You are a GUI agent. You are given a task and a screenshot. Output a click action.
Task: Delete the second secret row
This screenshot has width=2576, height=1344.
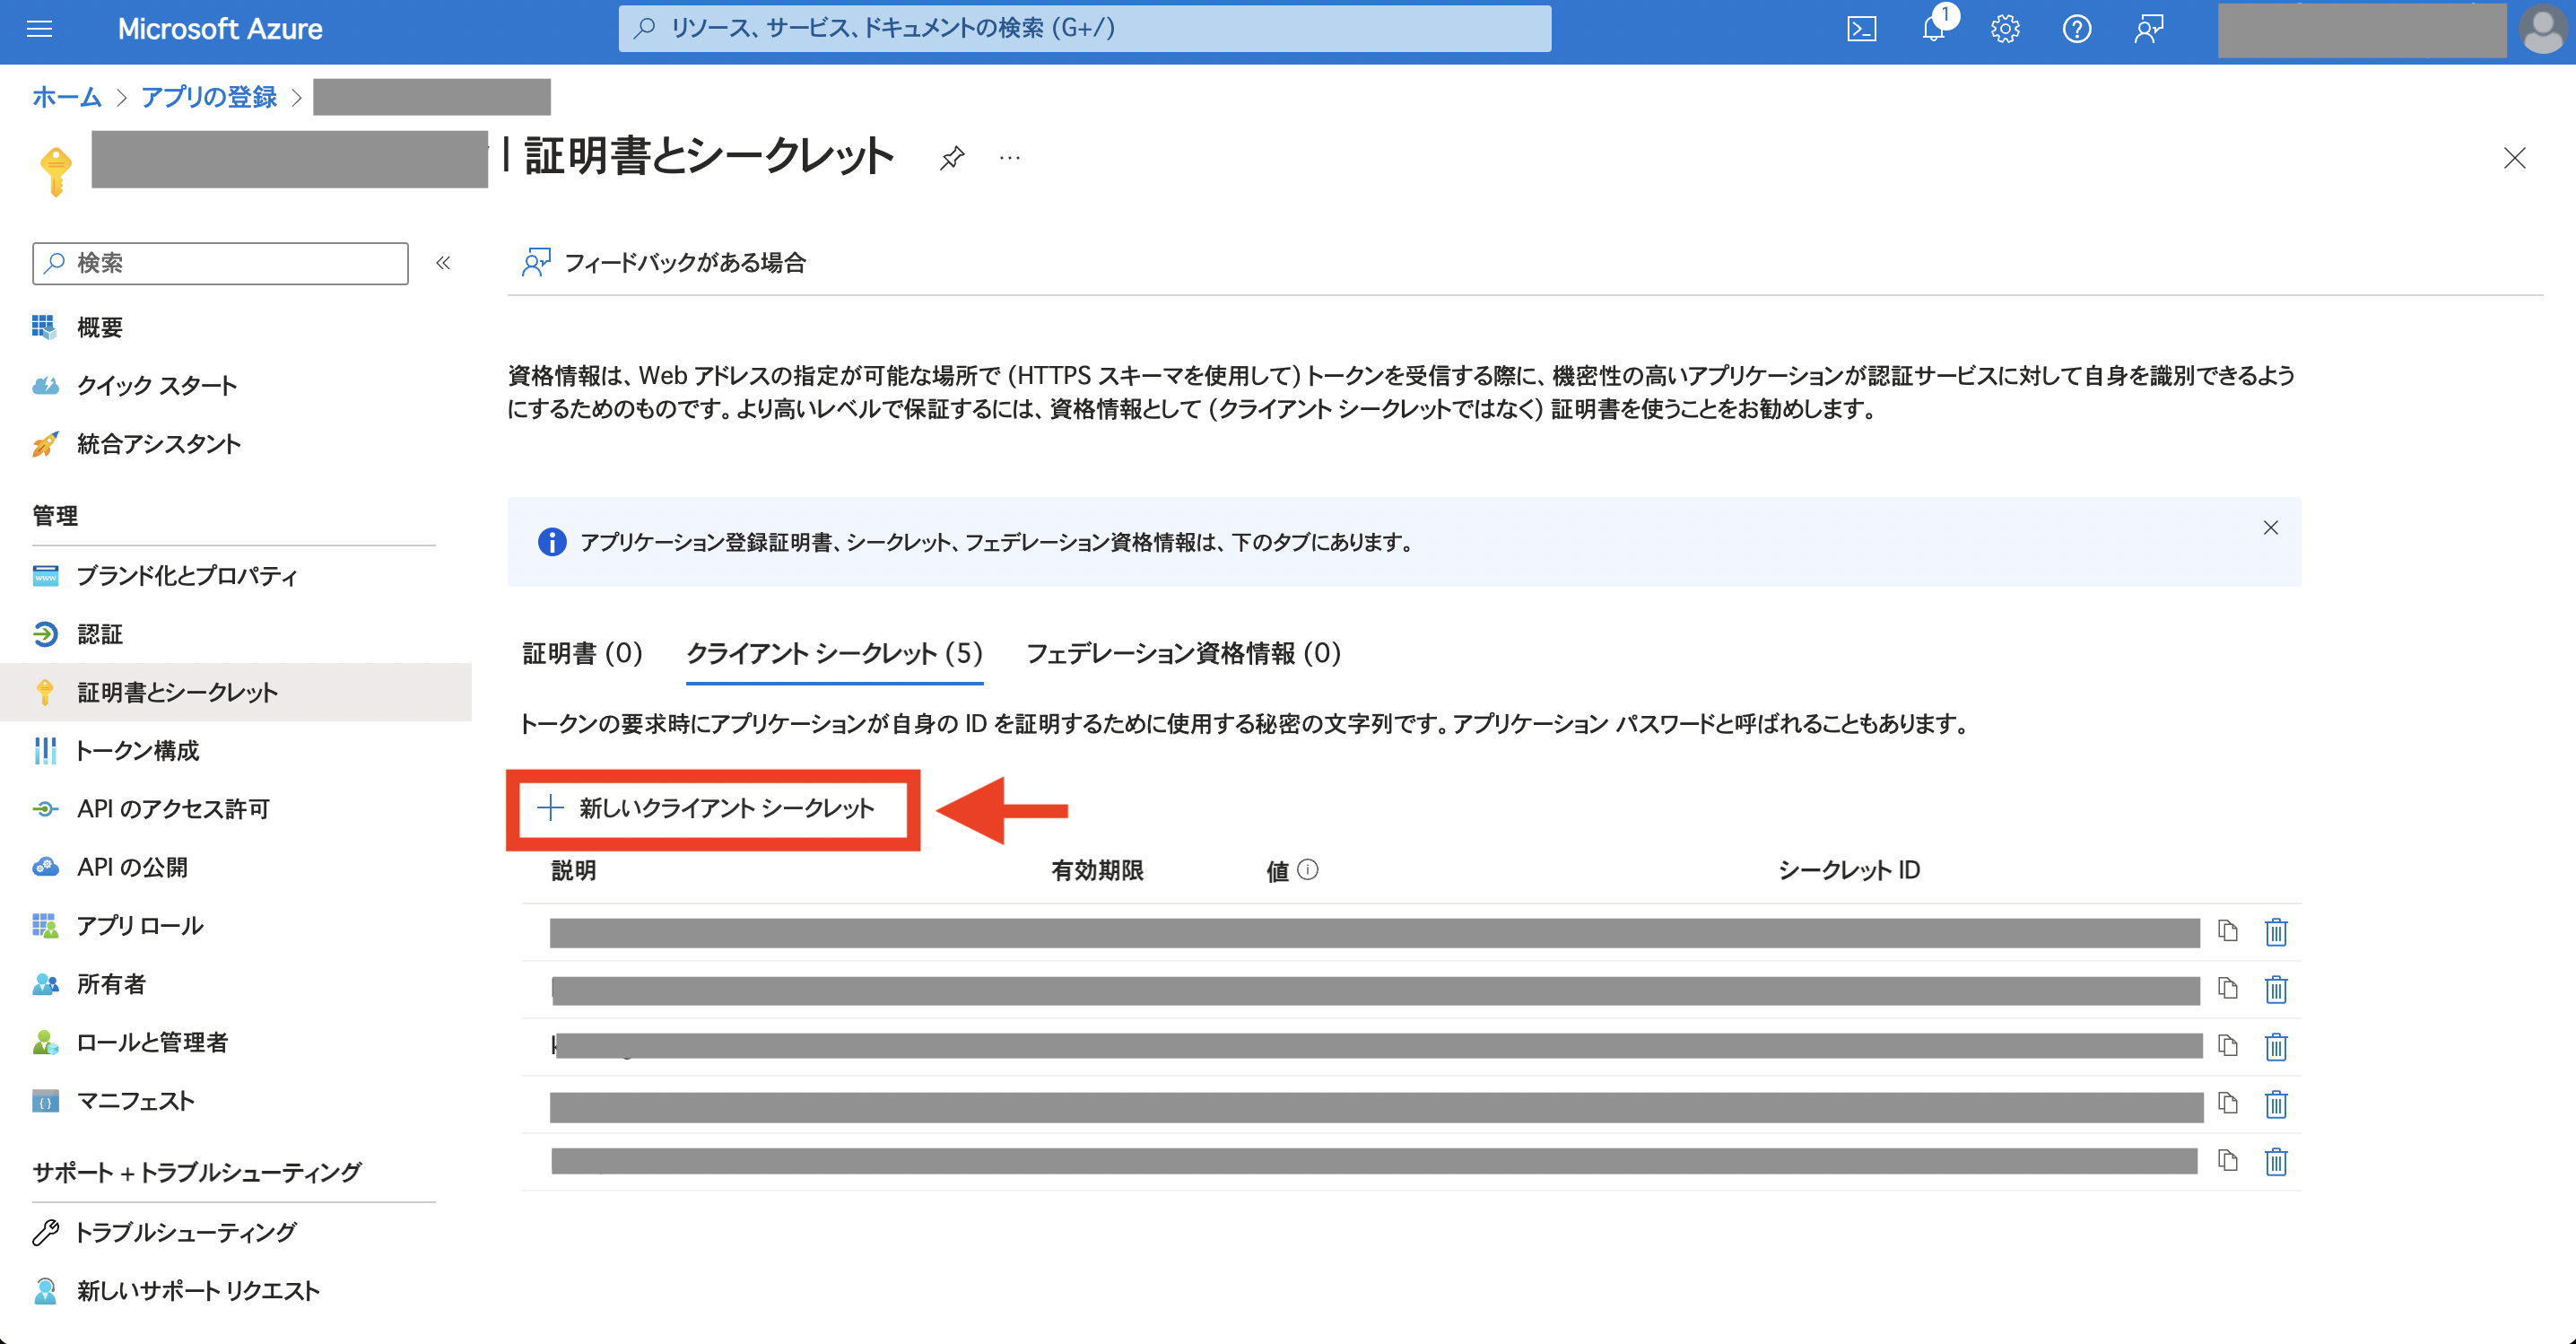click(2276, 989)
